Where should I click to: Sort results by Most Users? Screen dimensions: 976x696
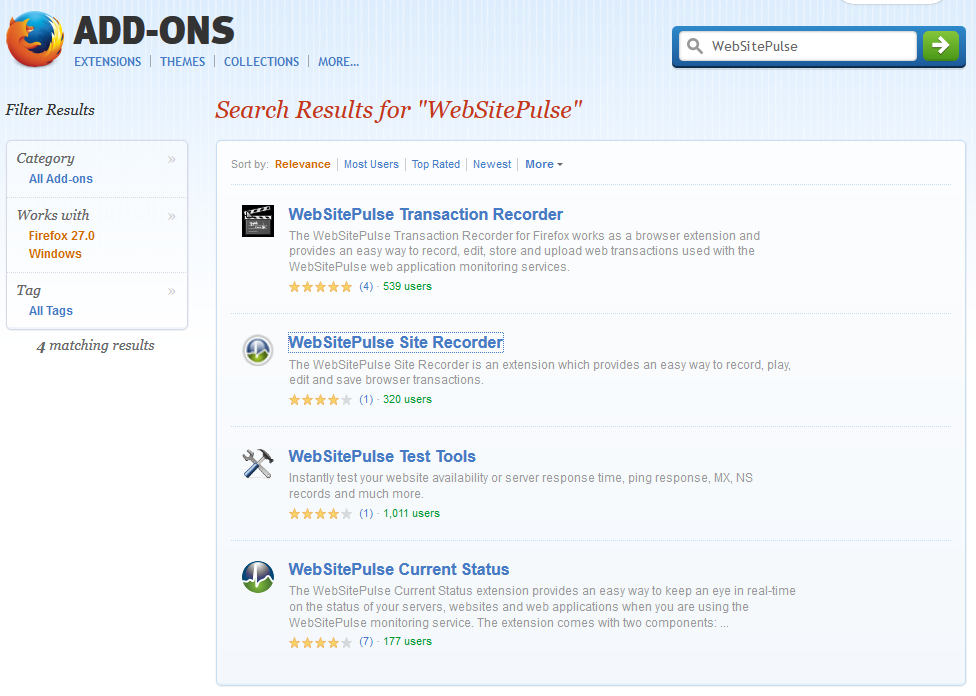point(372,164)
